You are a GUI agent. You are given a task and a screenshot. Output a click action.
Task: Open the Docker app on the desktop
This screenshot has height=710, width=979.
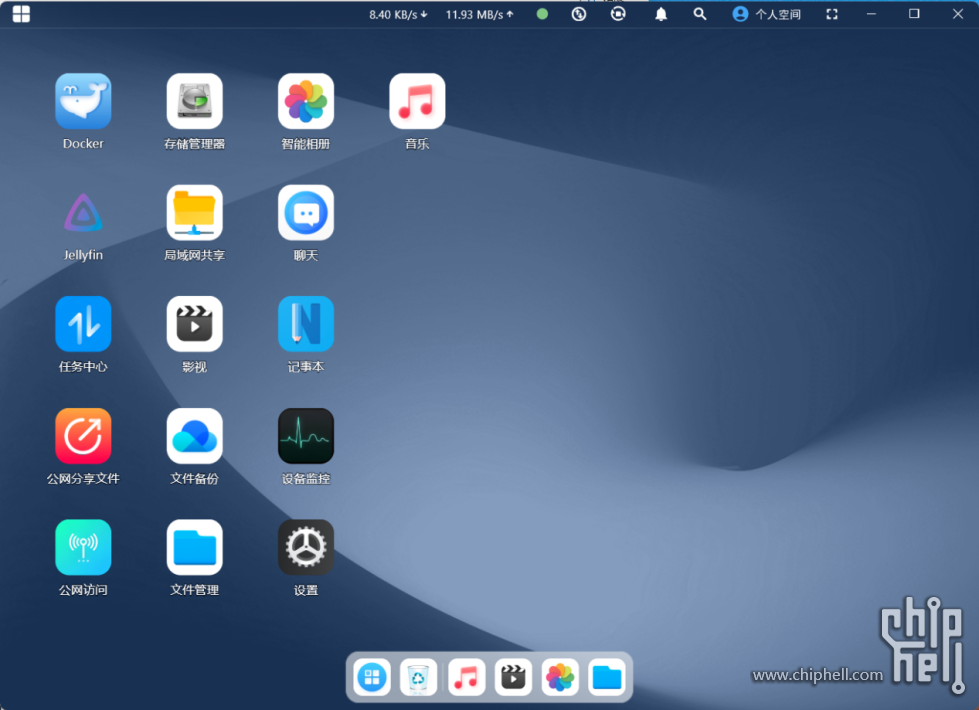click(83, 102)
